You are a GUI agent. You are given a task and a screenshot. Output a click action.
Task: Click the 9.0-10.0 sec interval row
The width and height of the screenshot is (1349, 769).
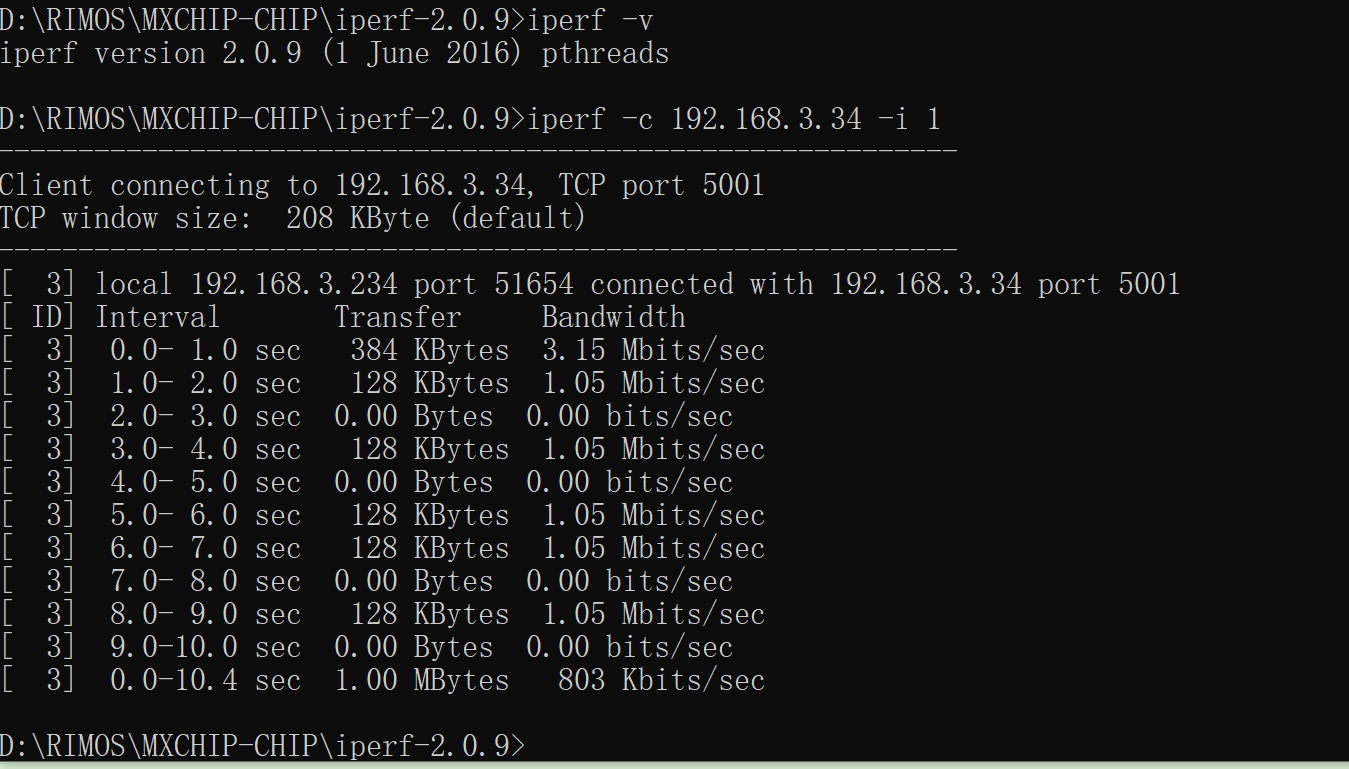tap(367, 647)
